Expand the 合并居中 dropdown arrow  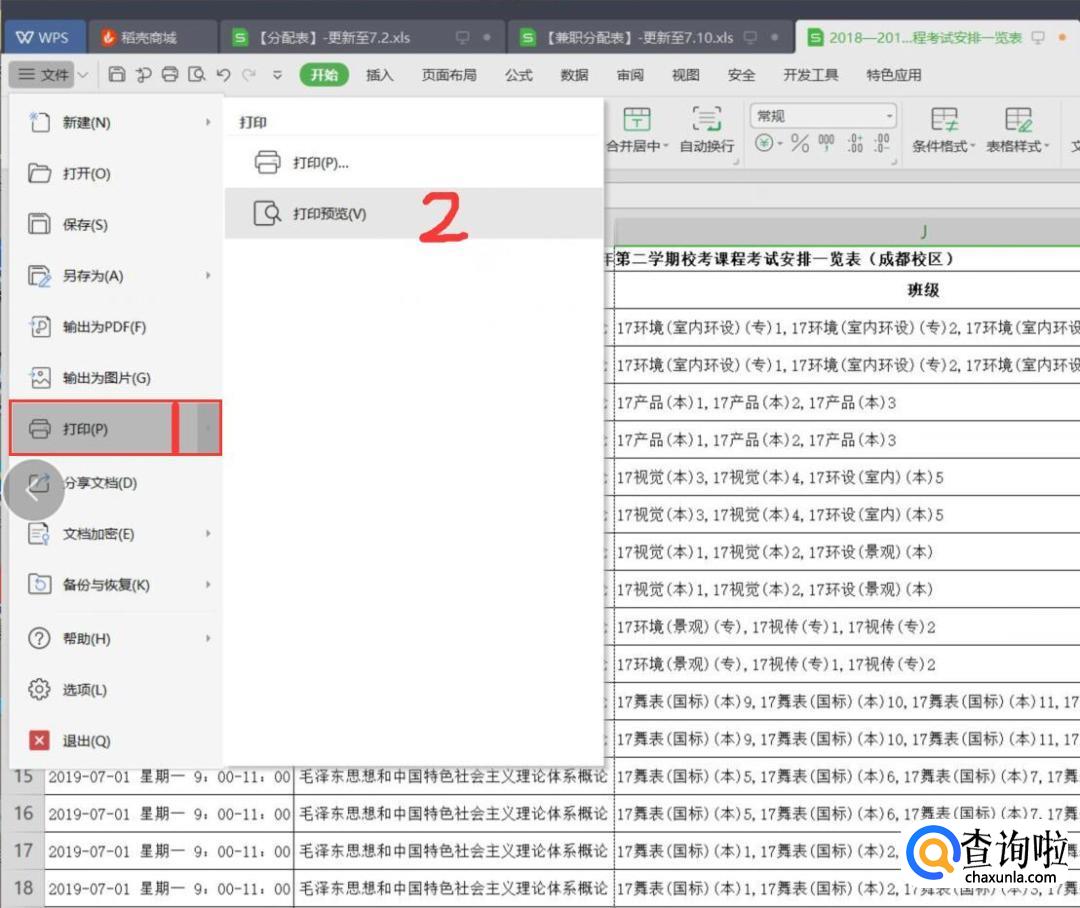tap(667, 147)
